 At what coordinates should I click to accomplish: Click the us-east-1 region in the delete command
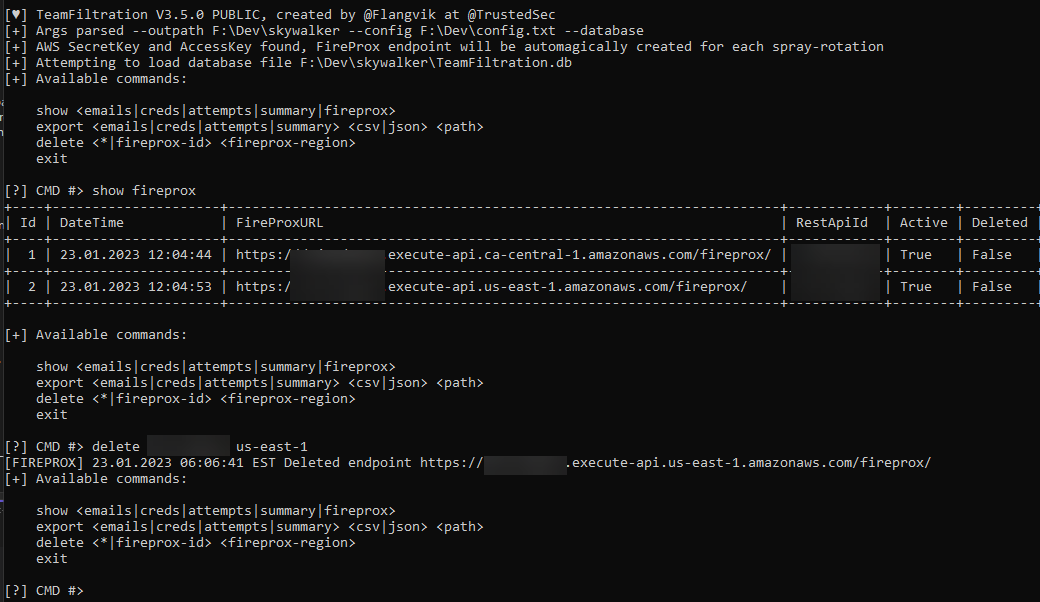272,447
